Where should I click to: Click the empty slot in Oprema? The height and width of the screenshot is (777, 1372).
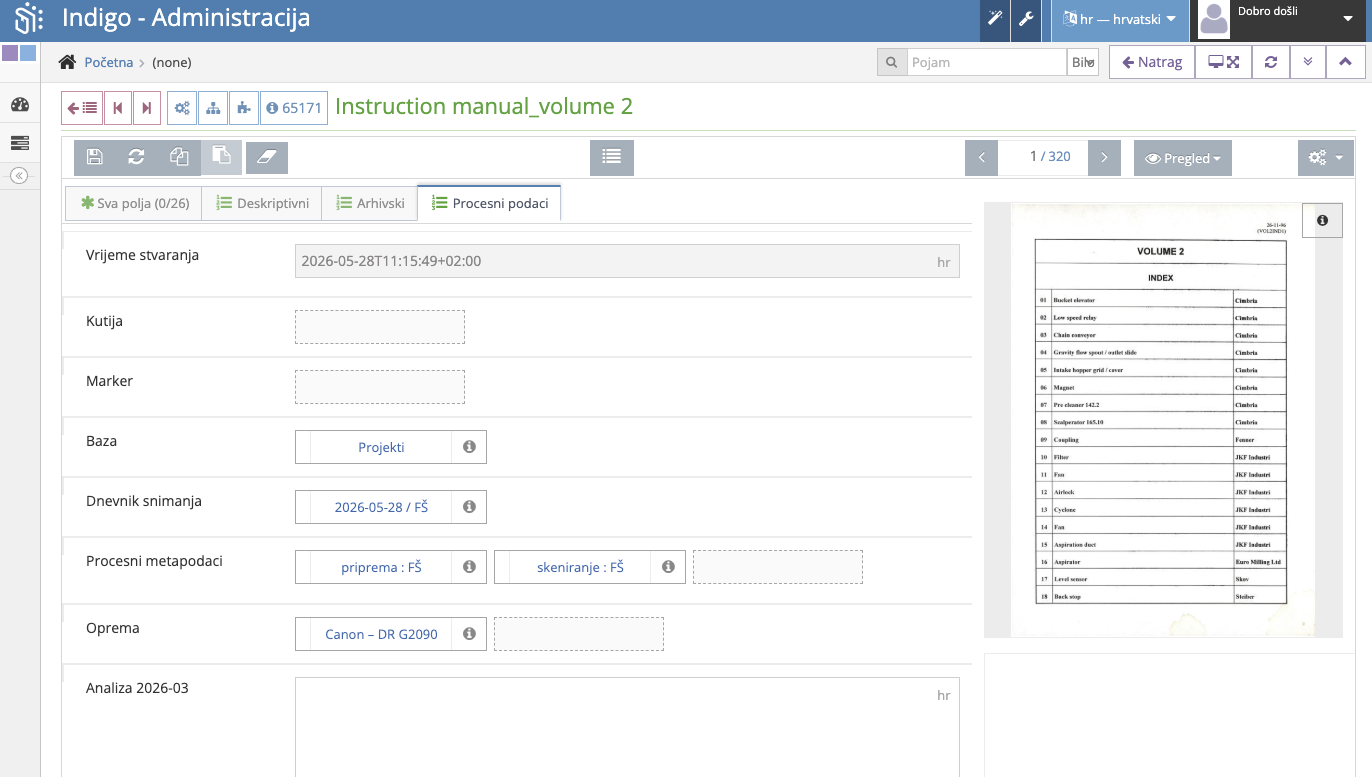point(579,634)
